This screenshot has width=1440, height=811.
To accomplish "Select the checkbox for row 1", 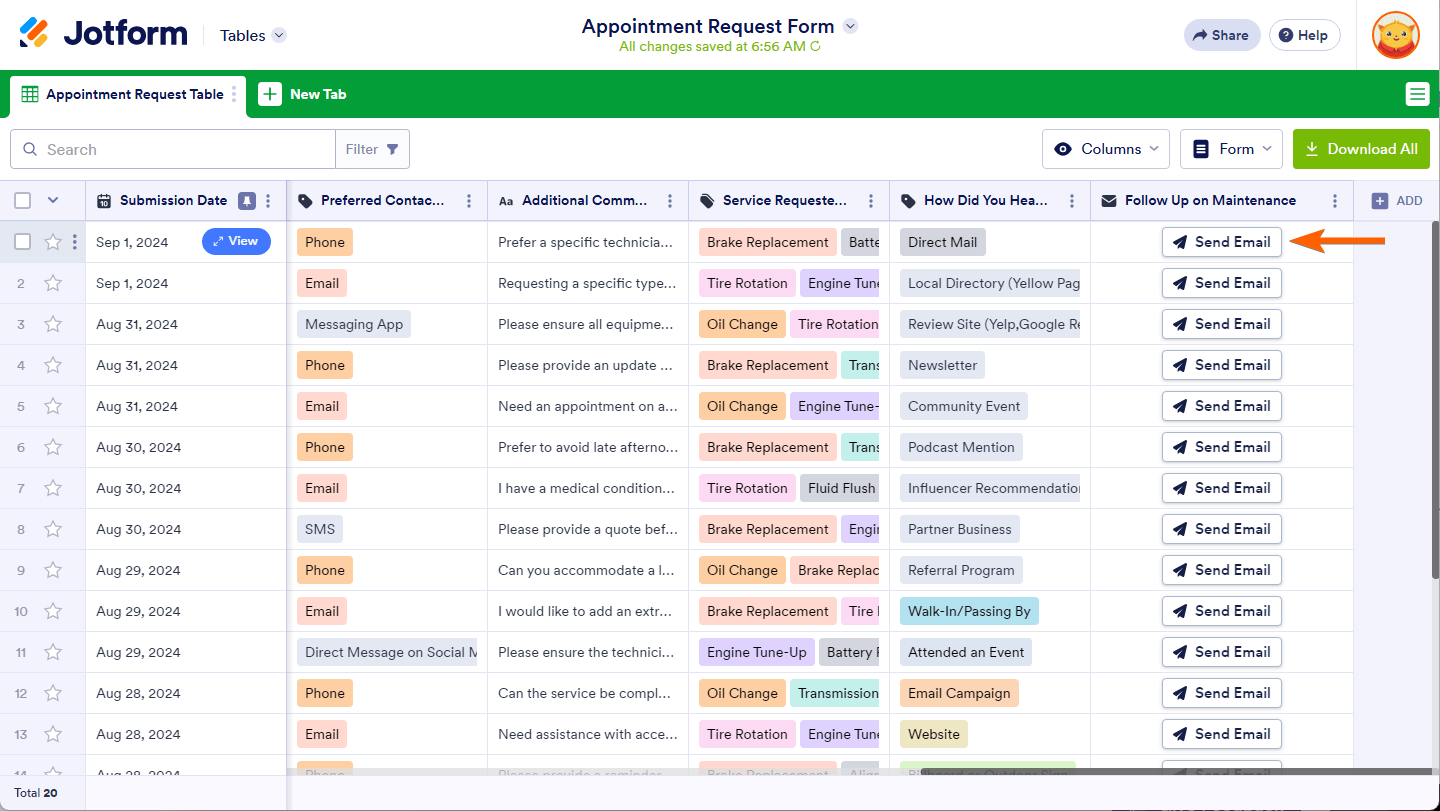I will (x=23, y=242).
